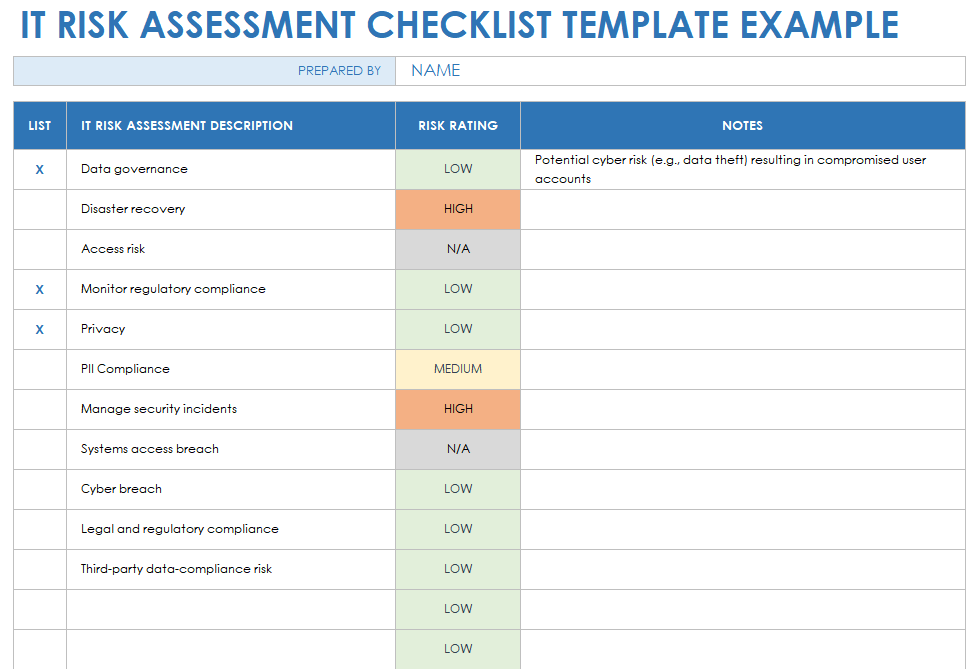Open the MEDIUM rating for PII Compliance
979x669 pixels.
pos(458,370)
